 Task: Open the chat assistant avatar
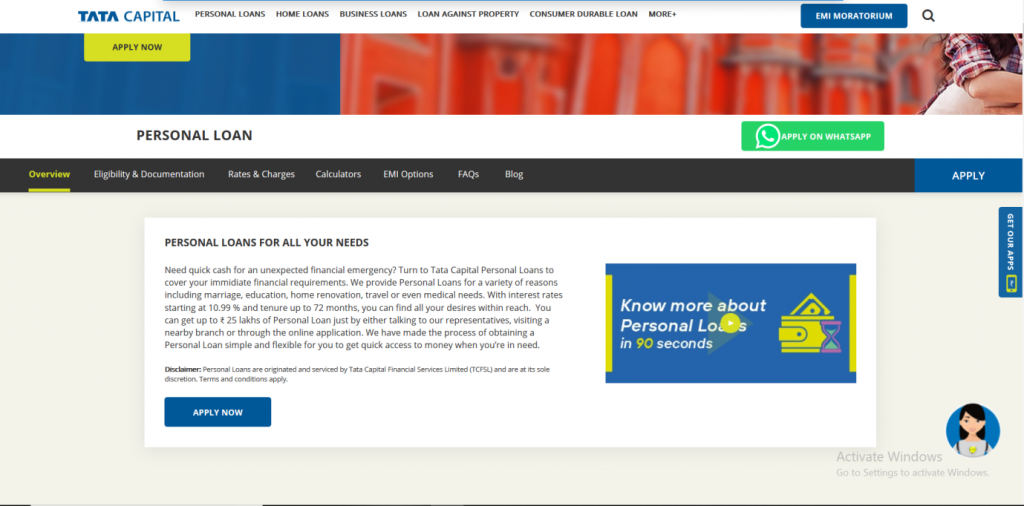[x=972, y=430]
